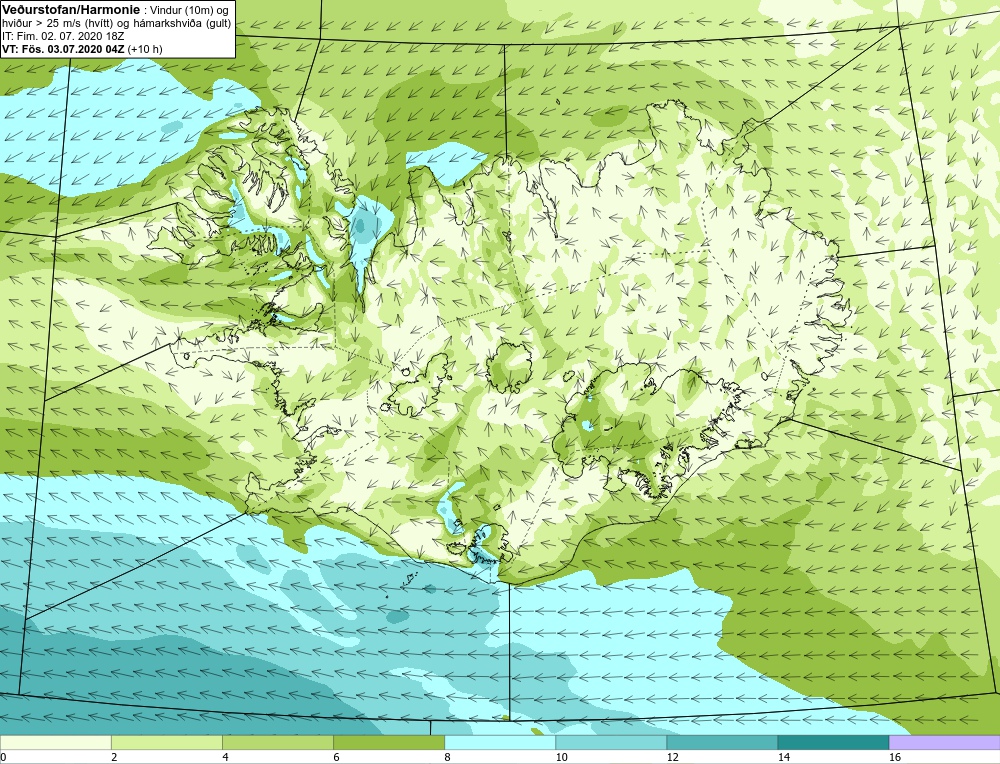The image size is (1000, 764).
Task: Click the legend scale label '0'
Action: (3, 757)
